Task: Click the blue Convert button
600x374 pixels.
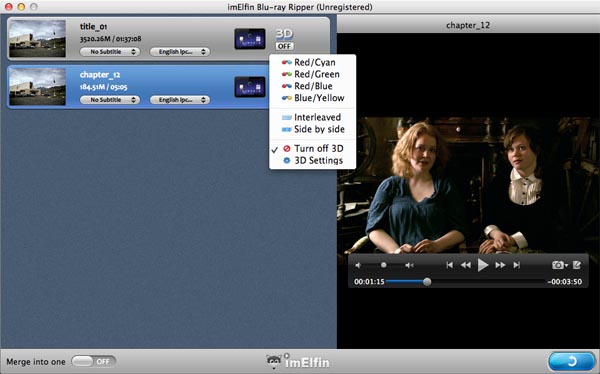Action: 571,361
